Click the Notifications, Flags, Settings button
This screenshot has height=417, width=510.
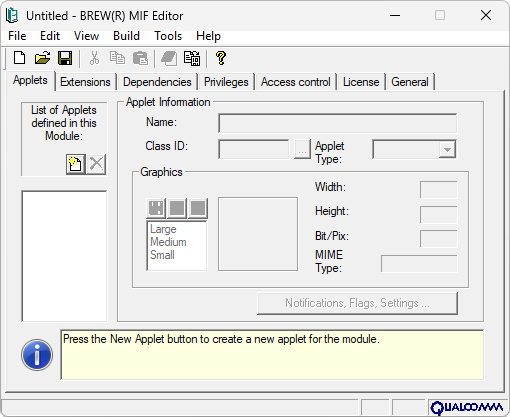[x=357, y=303]
